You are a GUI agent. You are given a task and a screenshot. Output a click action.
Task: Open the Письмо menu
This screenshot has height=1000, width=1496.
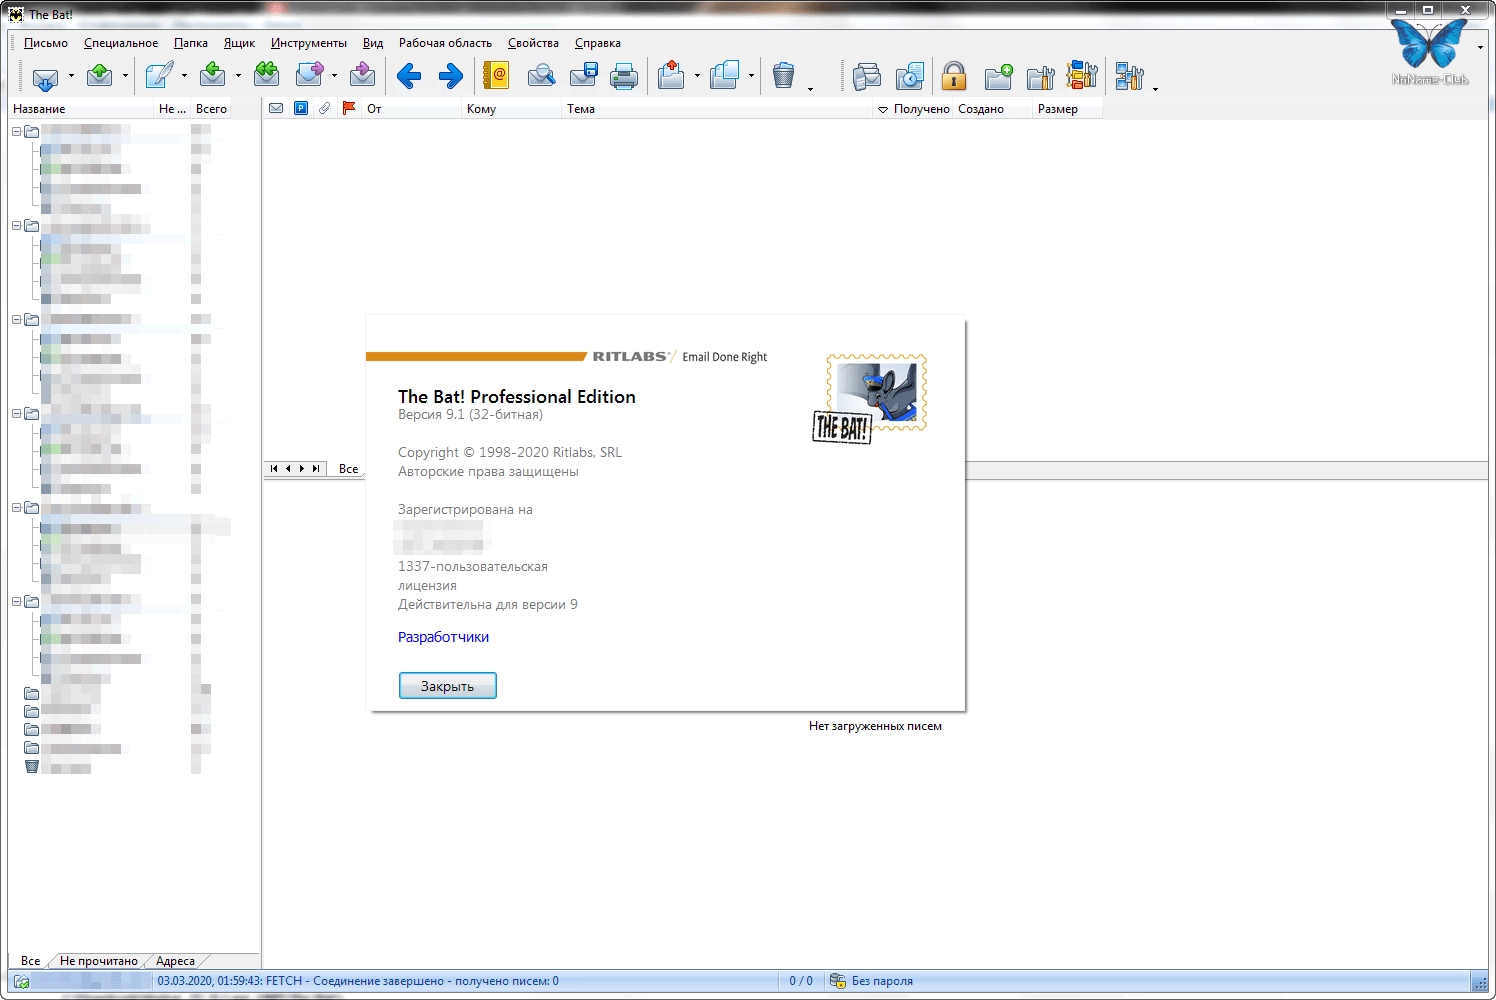click(46, 43)
